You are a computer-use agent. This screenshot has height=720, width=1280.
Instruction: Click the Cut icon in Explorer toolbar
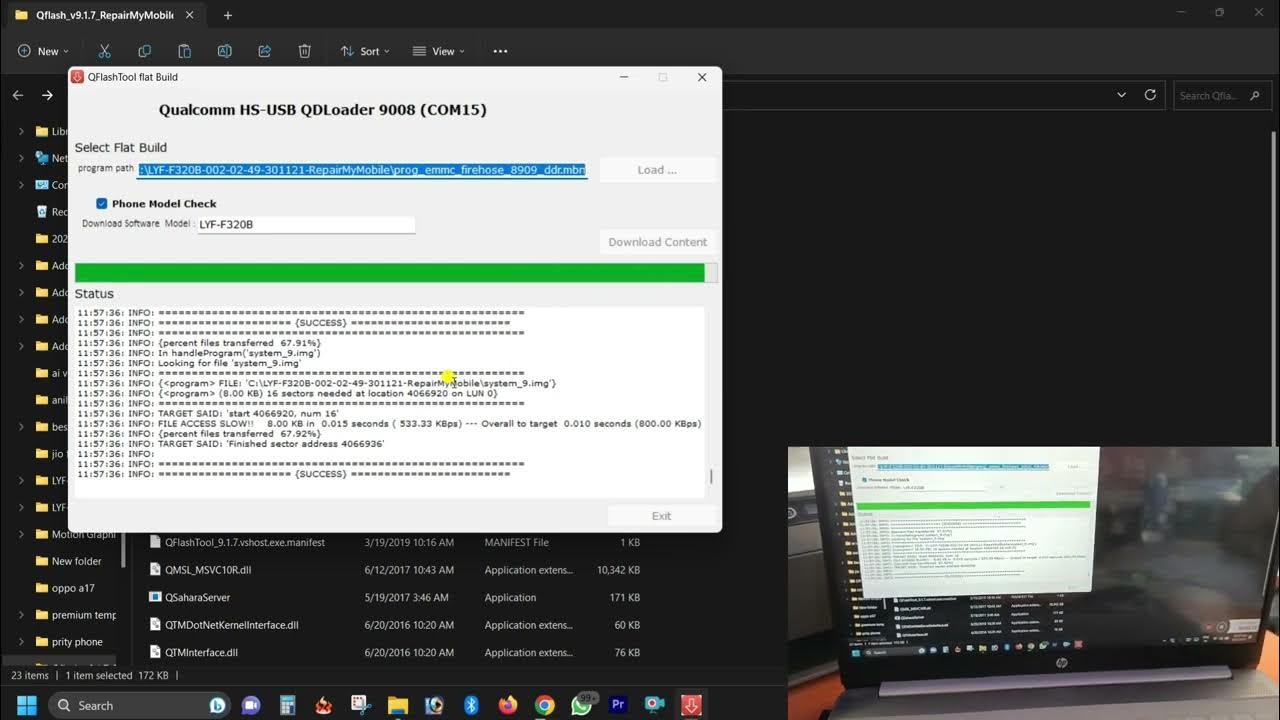(x=104, y=51)
